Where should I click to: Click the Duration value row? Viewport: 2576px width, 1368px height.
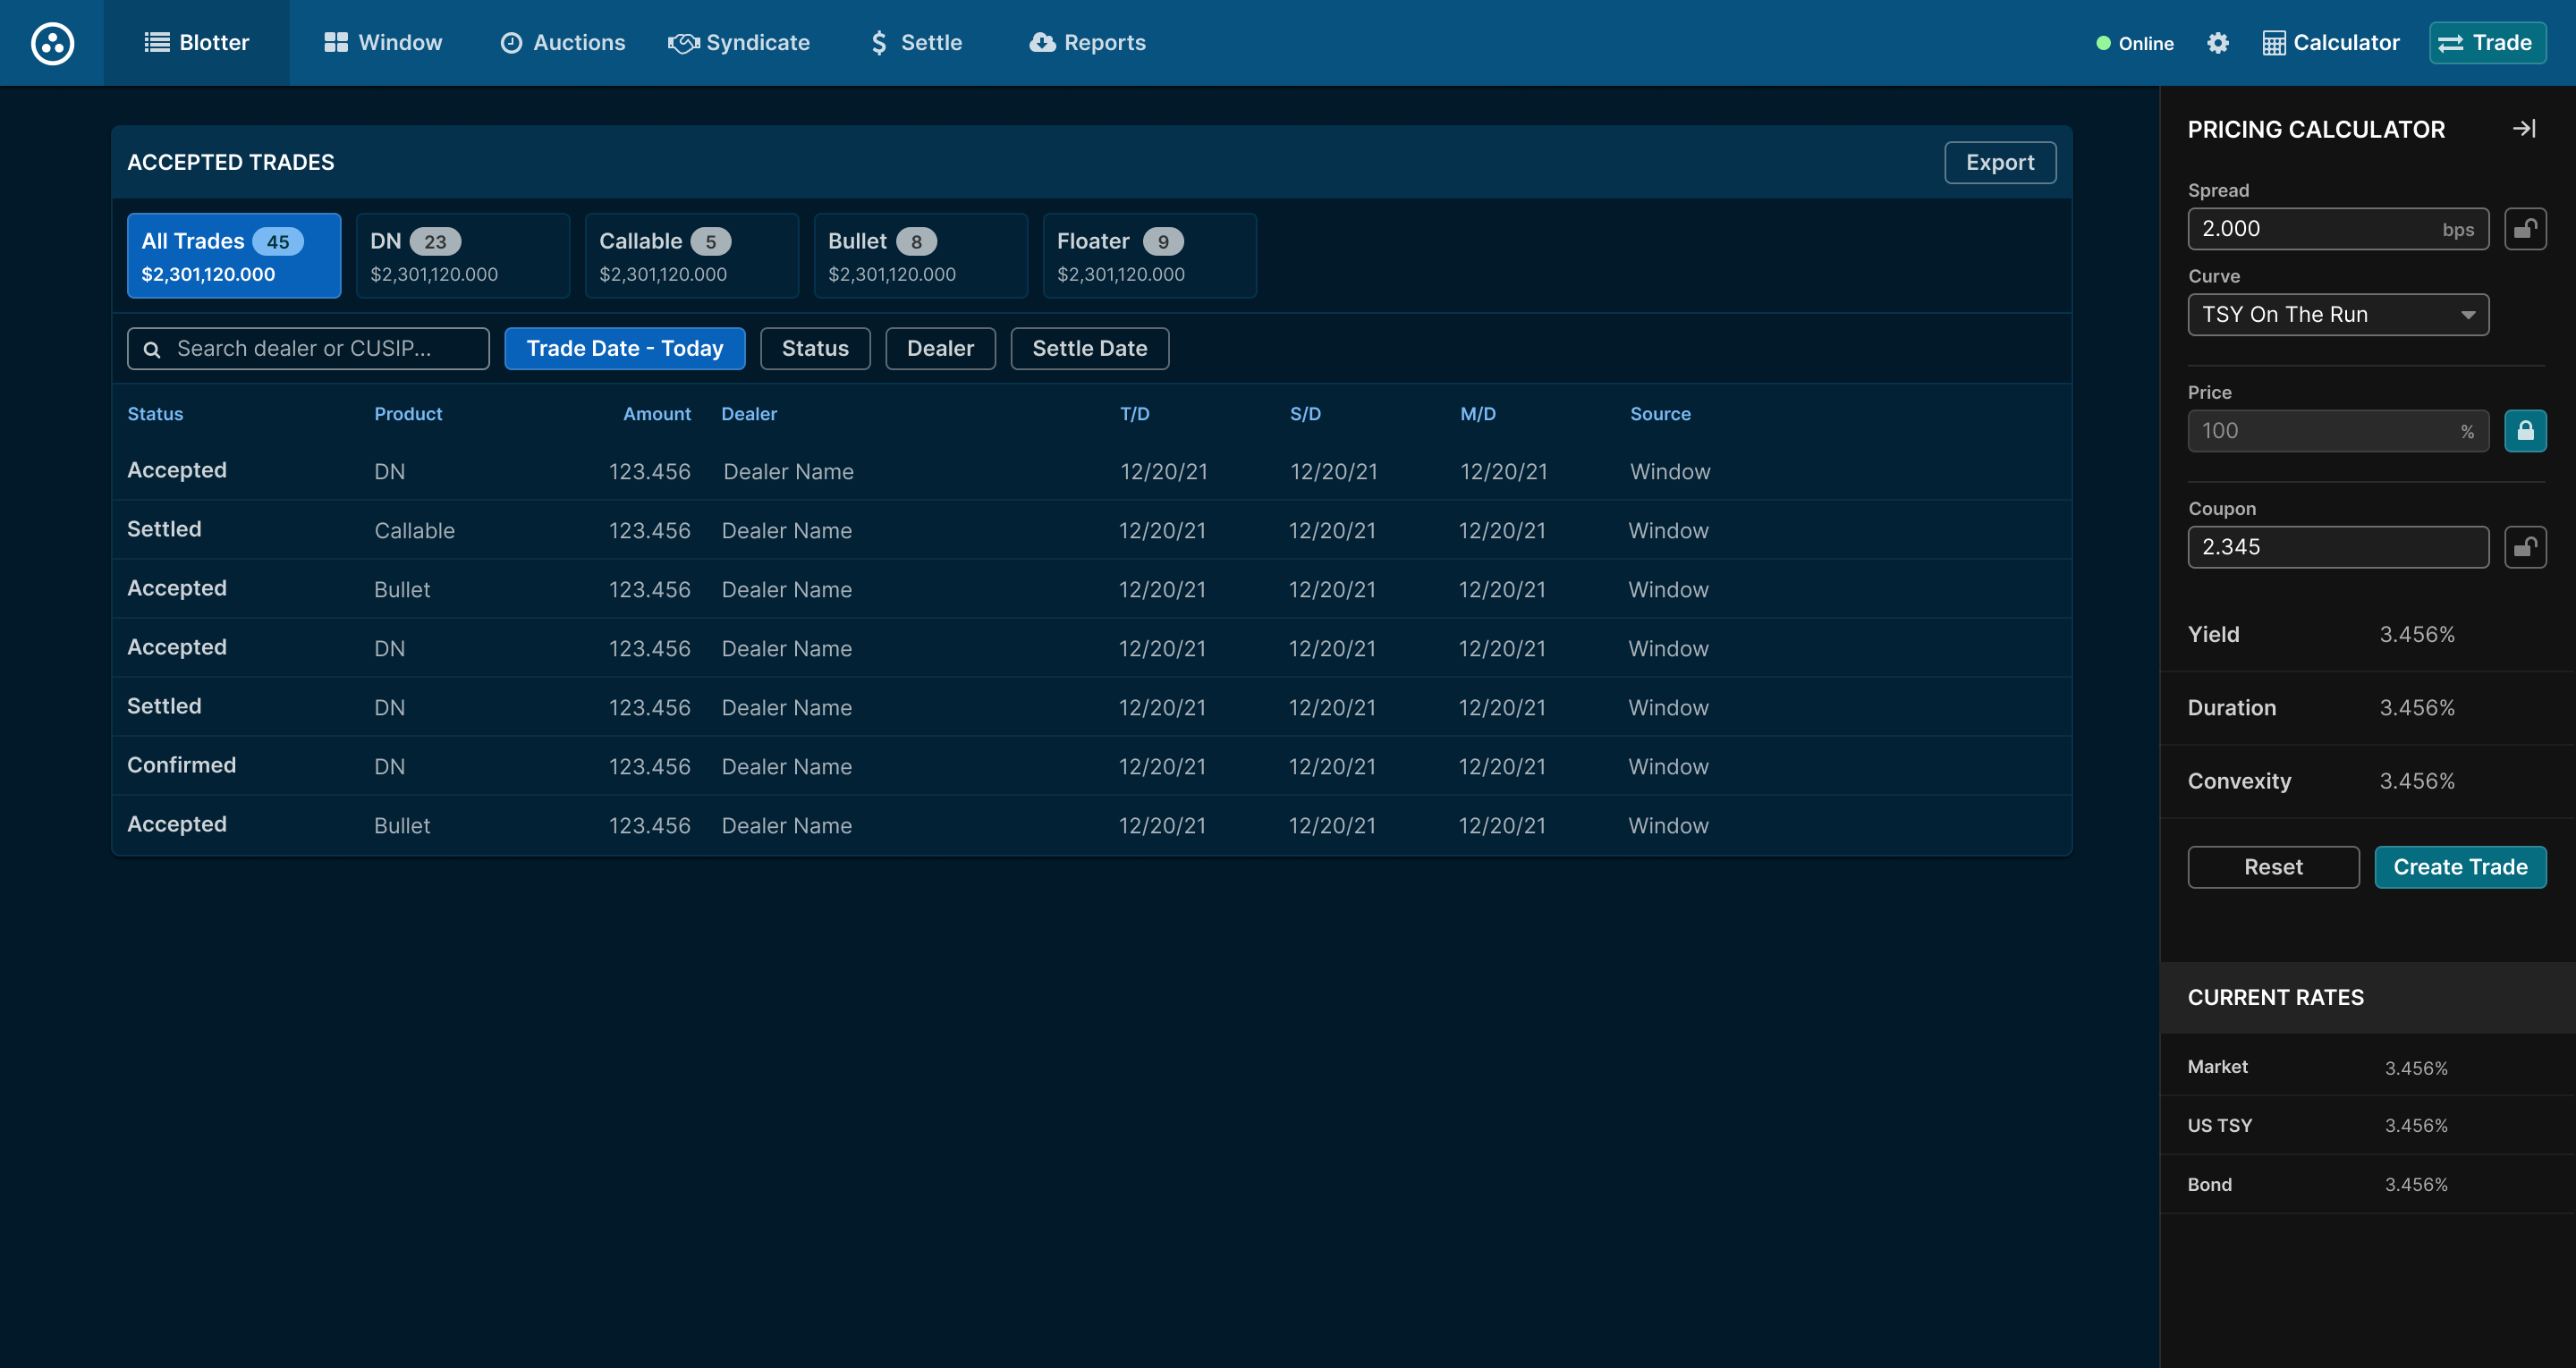2367,708
